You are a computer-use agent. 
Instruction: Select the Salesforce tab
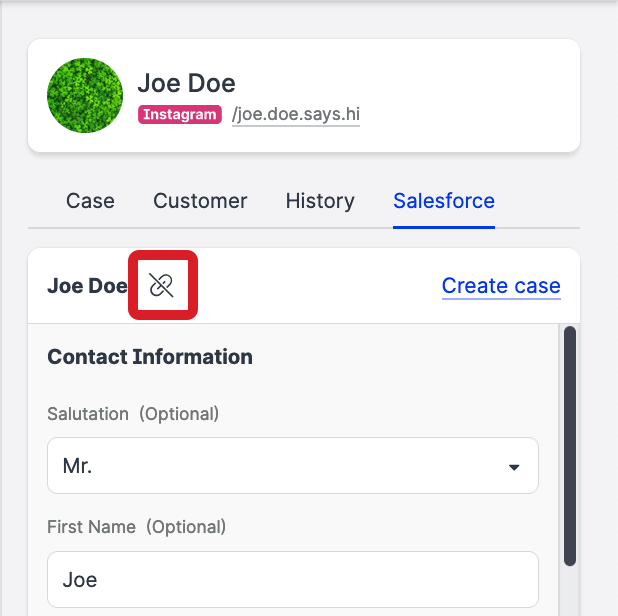(x=444, y=201)
